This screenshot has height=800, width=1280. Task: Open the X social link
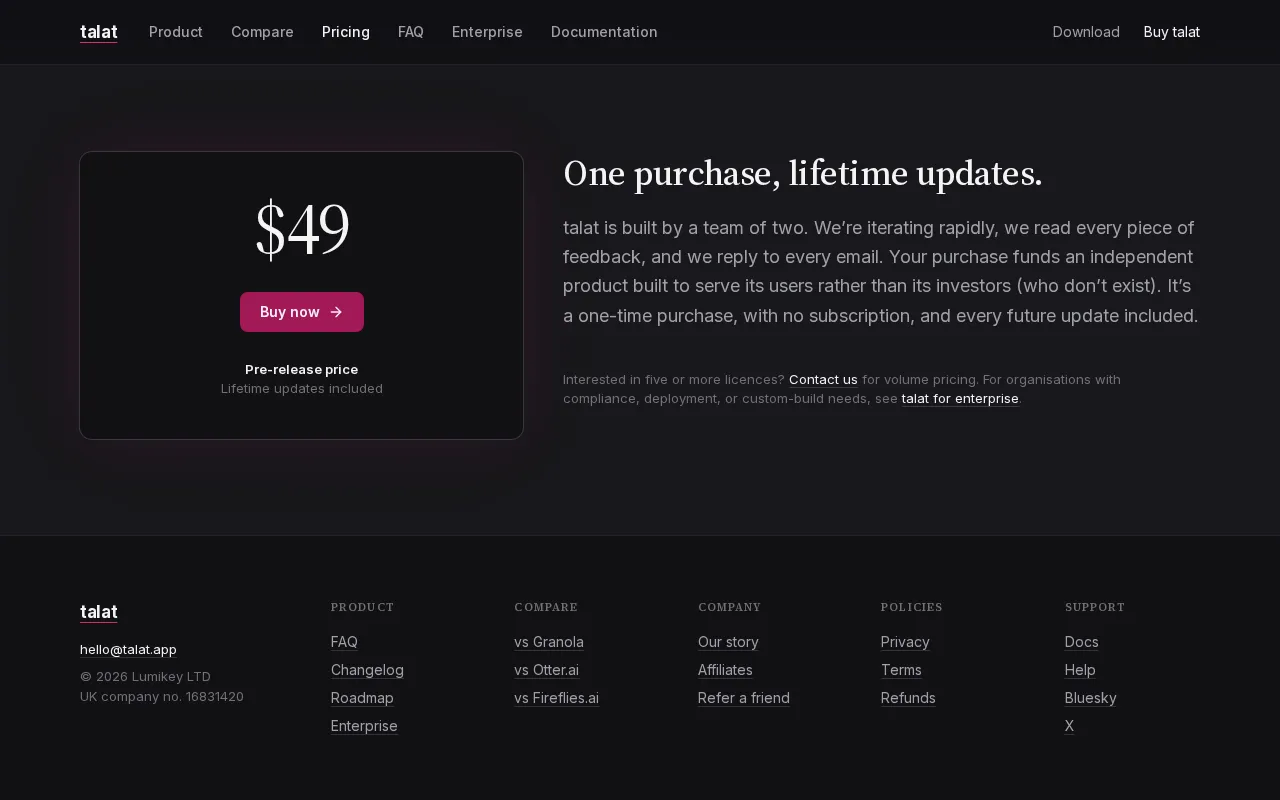[x=1069, y=726]
